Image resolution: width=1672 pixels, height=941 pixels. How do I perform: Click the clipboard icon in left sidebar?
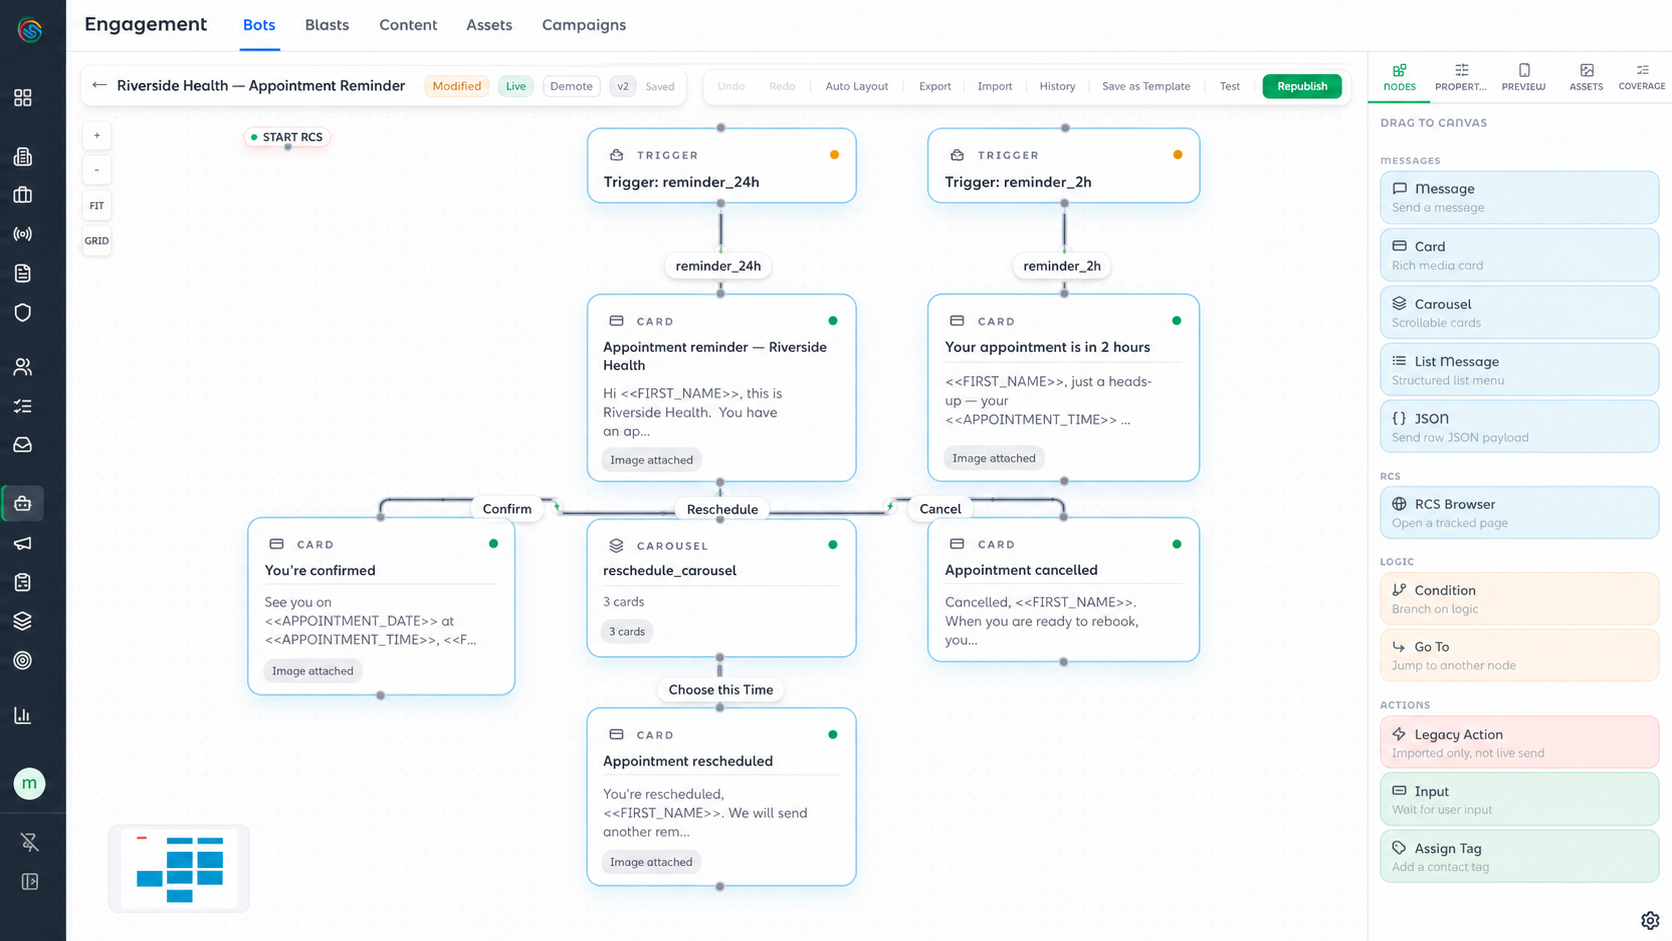pyautogui.click(x=22, y=582)
